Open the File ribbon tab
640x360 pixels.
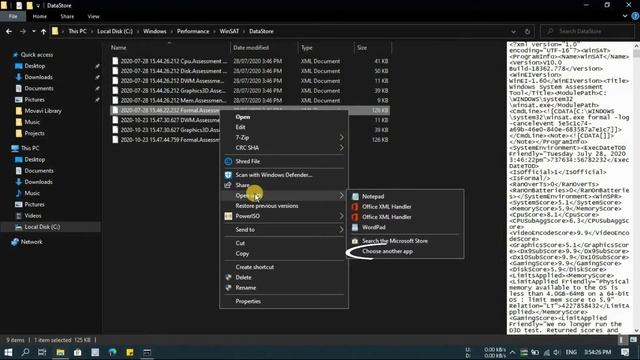(x=13, y=16)
